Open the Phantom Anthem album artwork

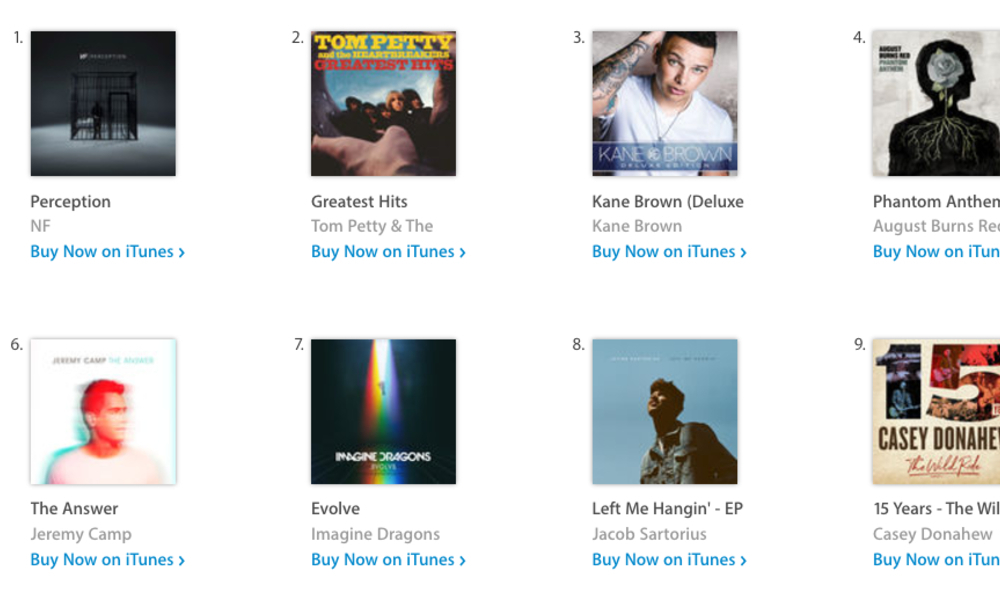(x=936, y=103)
